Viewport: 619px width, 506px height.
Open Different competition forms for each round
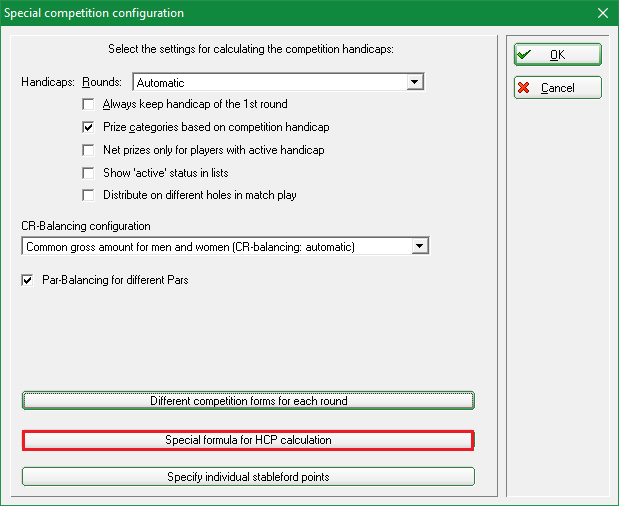click(x=248, y=401)
